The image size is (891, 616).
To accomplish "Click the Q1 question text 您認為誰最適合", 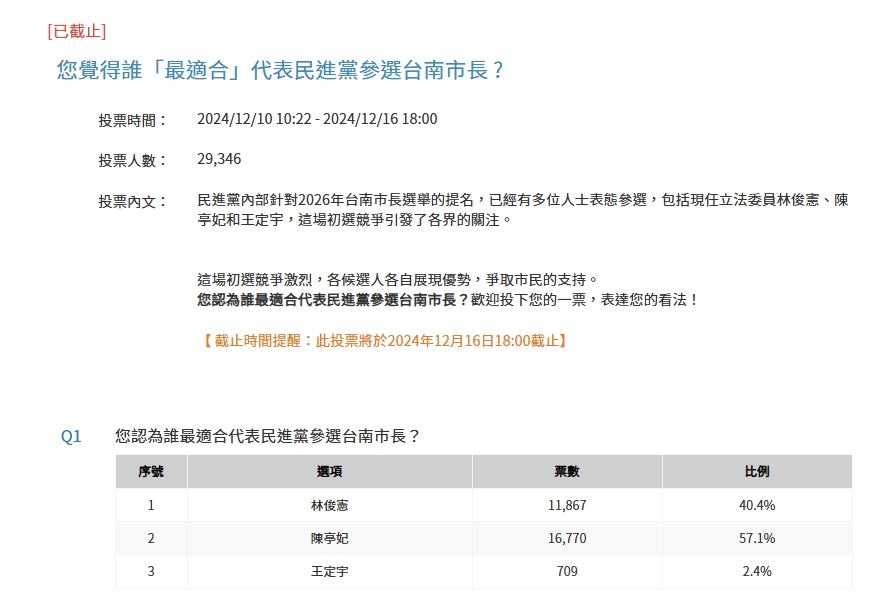I will (267, 436).
